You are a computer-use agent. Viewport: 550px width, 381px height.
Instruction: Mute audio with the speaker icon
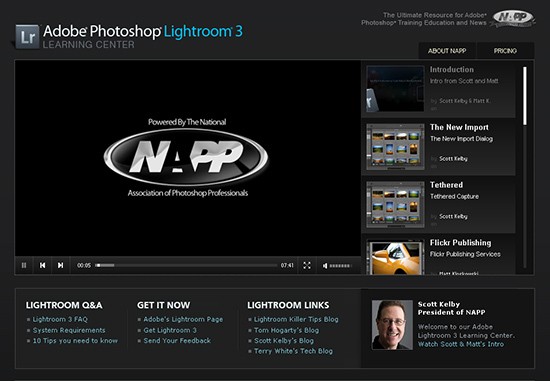click(x=325, y=266)
